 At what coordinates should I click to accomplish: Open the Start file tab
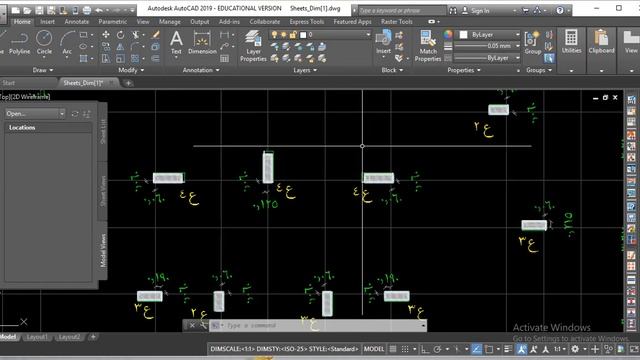[x=9, y=83]
